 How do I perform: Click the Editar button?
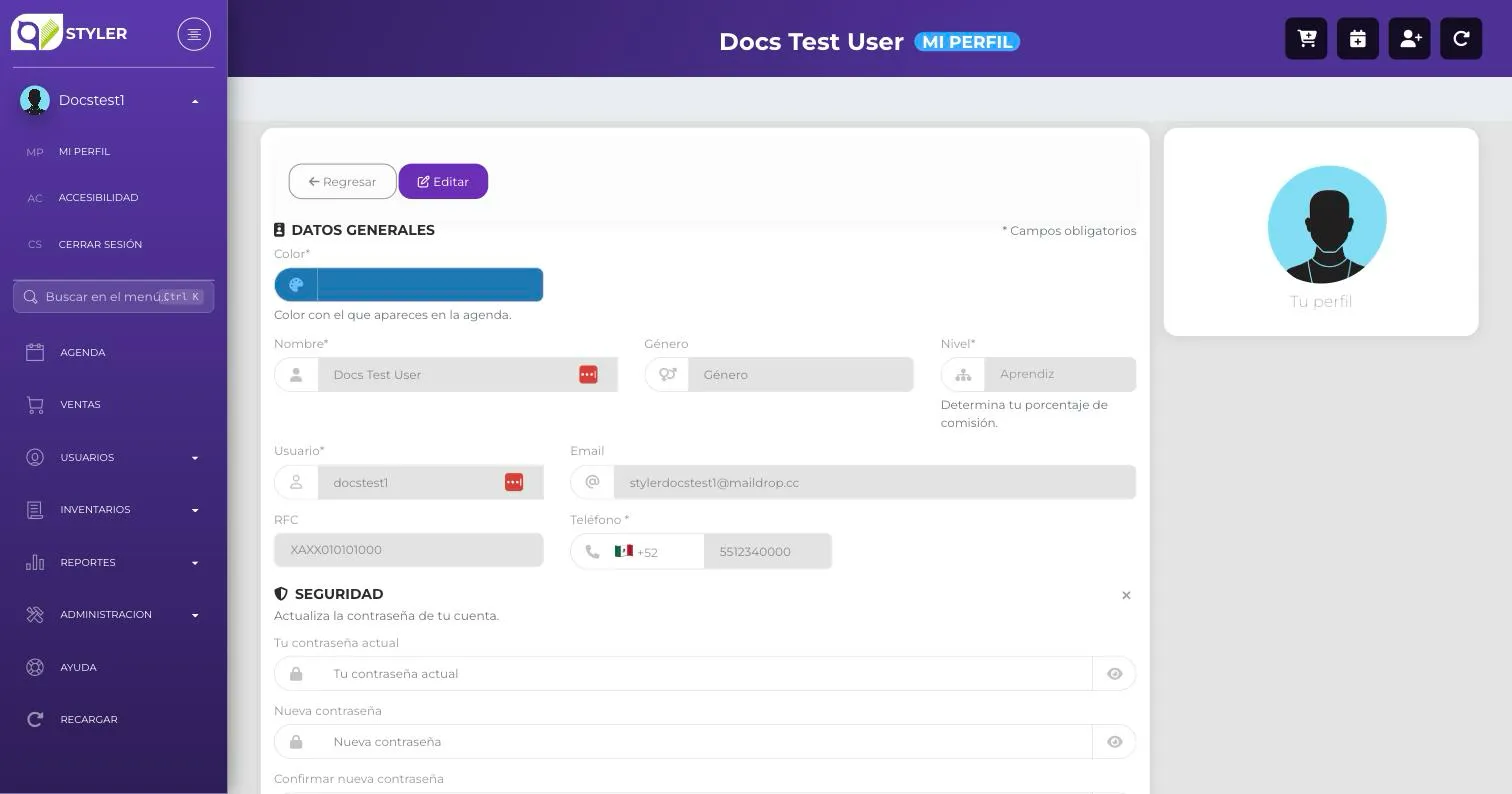(x=443, y=182)
